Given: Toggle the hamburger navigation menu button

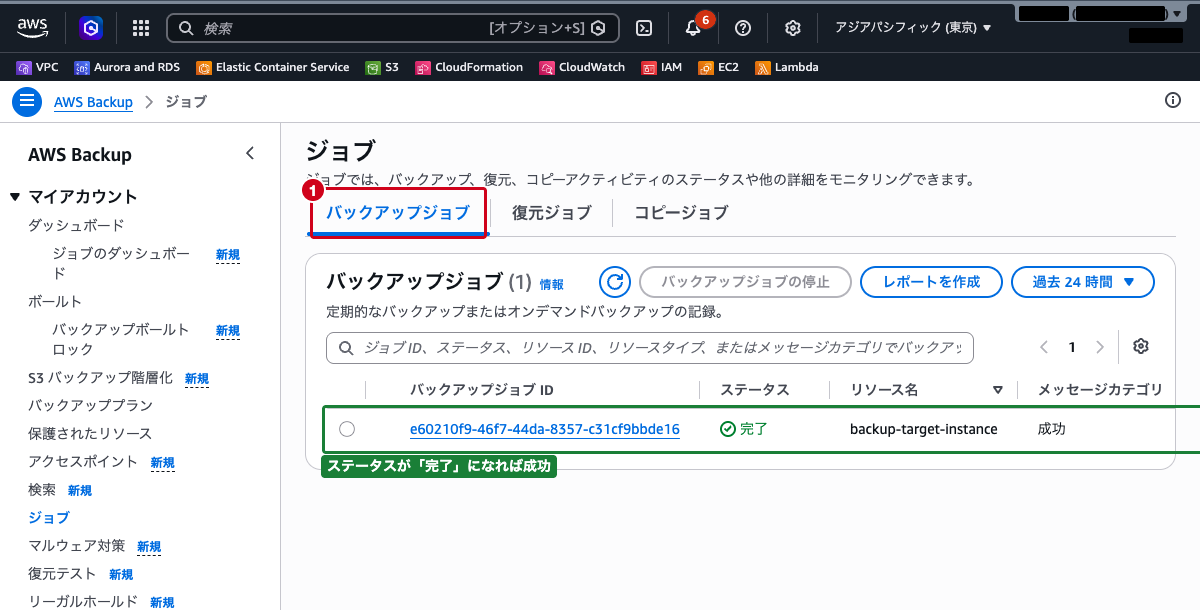Looking at the screenshot, I should (x=26, y=102).
